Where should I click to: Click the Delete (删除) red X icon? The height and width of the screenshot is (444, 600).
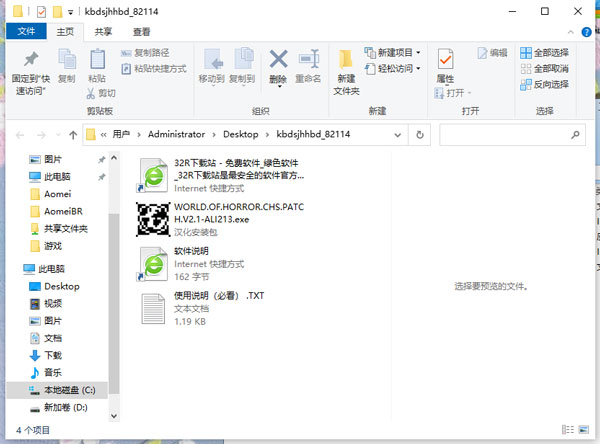pos(278,60)
